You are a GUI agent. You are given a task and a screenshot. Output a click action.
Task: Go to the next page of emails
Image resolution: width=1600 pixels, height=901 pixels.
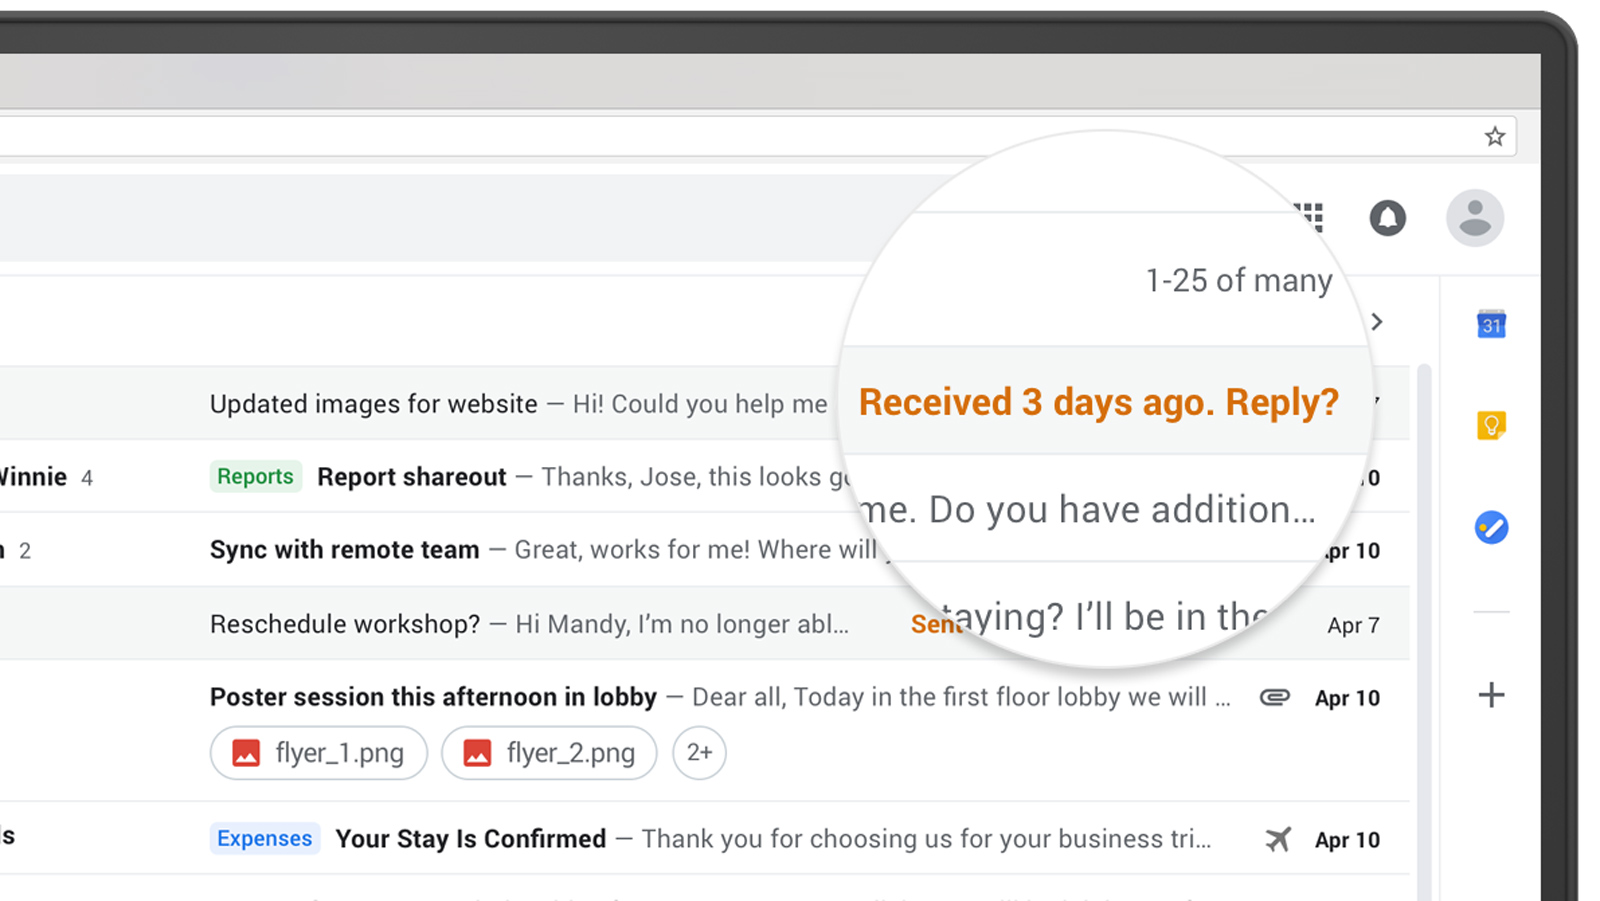point(1377,322)
